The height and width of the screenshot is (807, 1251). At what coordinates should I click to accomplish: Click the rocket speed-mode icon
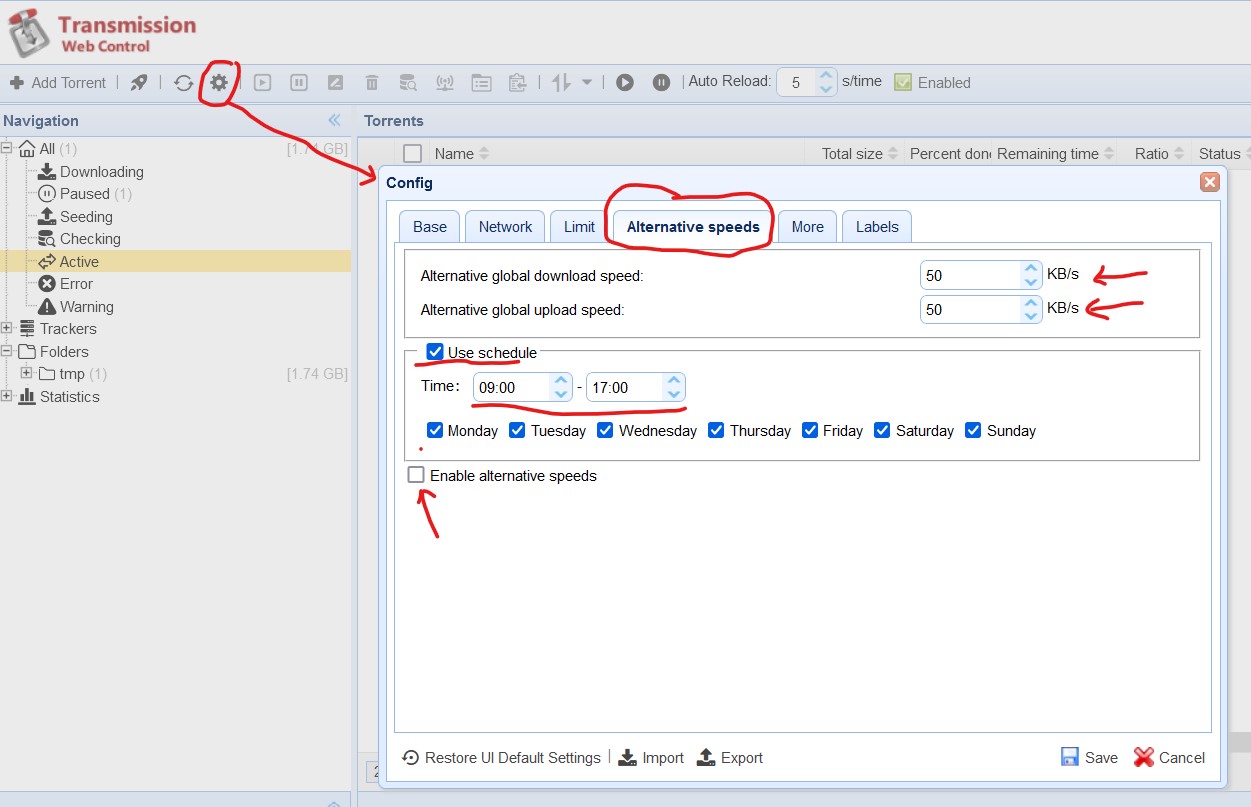[x=139, y=83]
